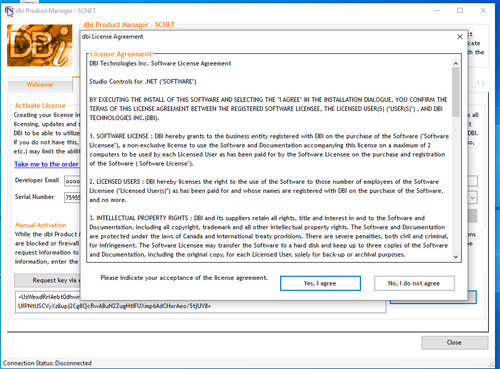The height and width of the screenshot is (369, 500).
Task: Click scrollbar up arrow in license text
Action: [x=455, y=64]
